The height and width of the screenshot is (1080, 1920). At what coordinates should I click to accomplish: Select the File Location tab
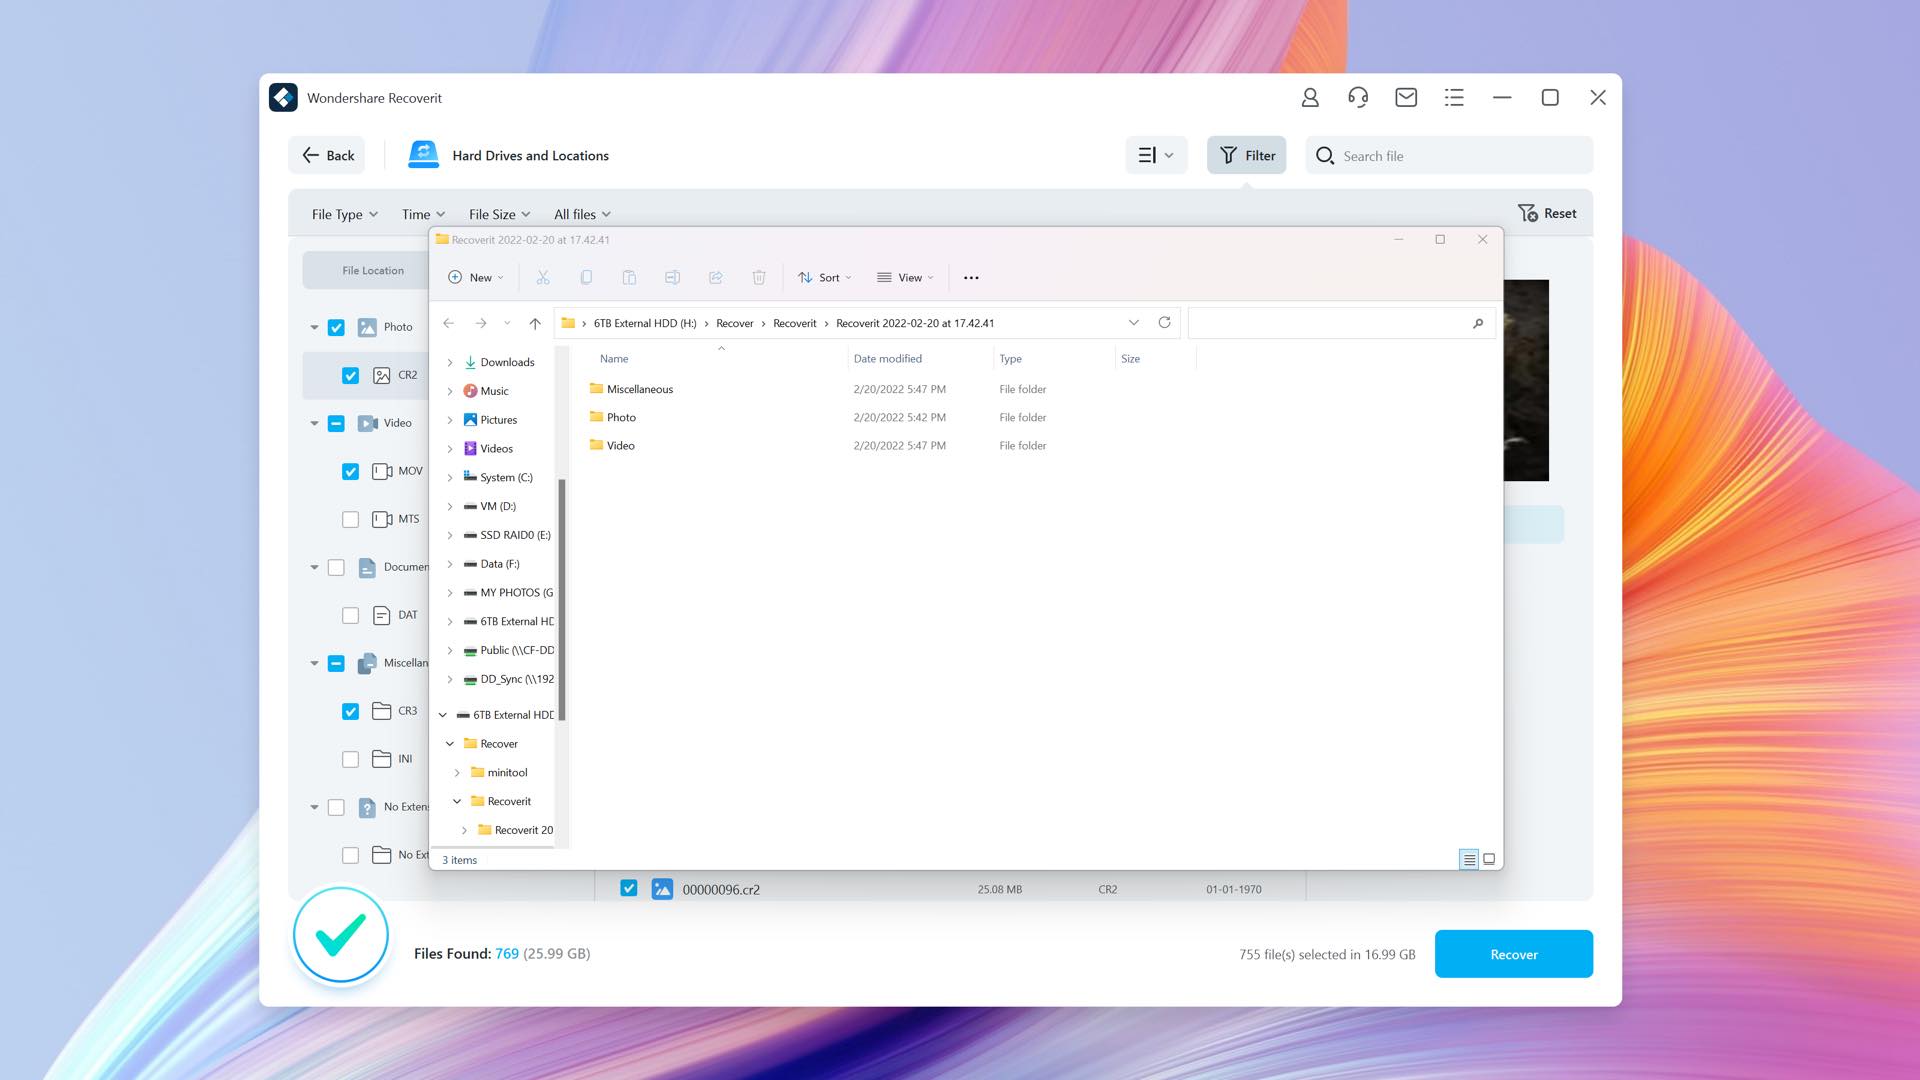367,270
